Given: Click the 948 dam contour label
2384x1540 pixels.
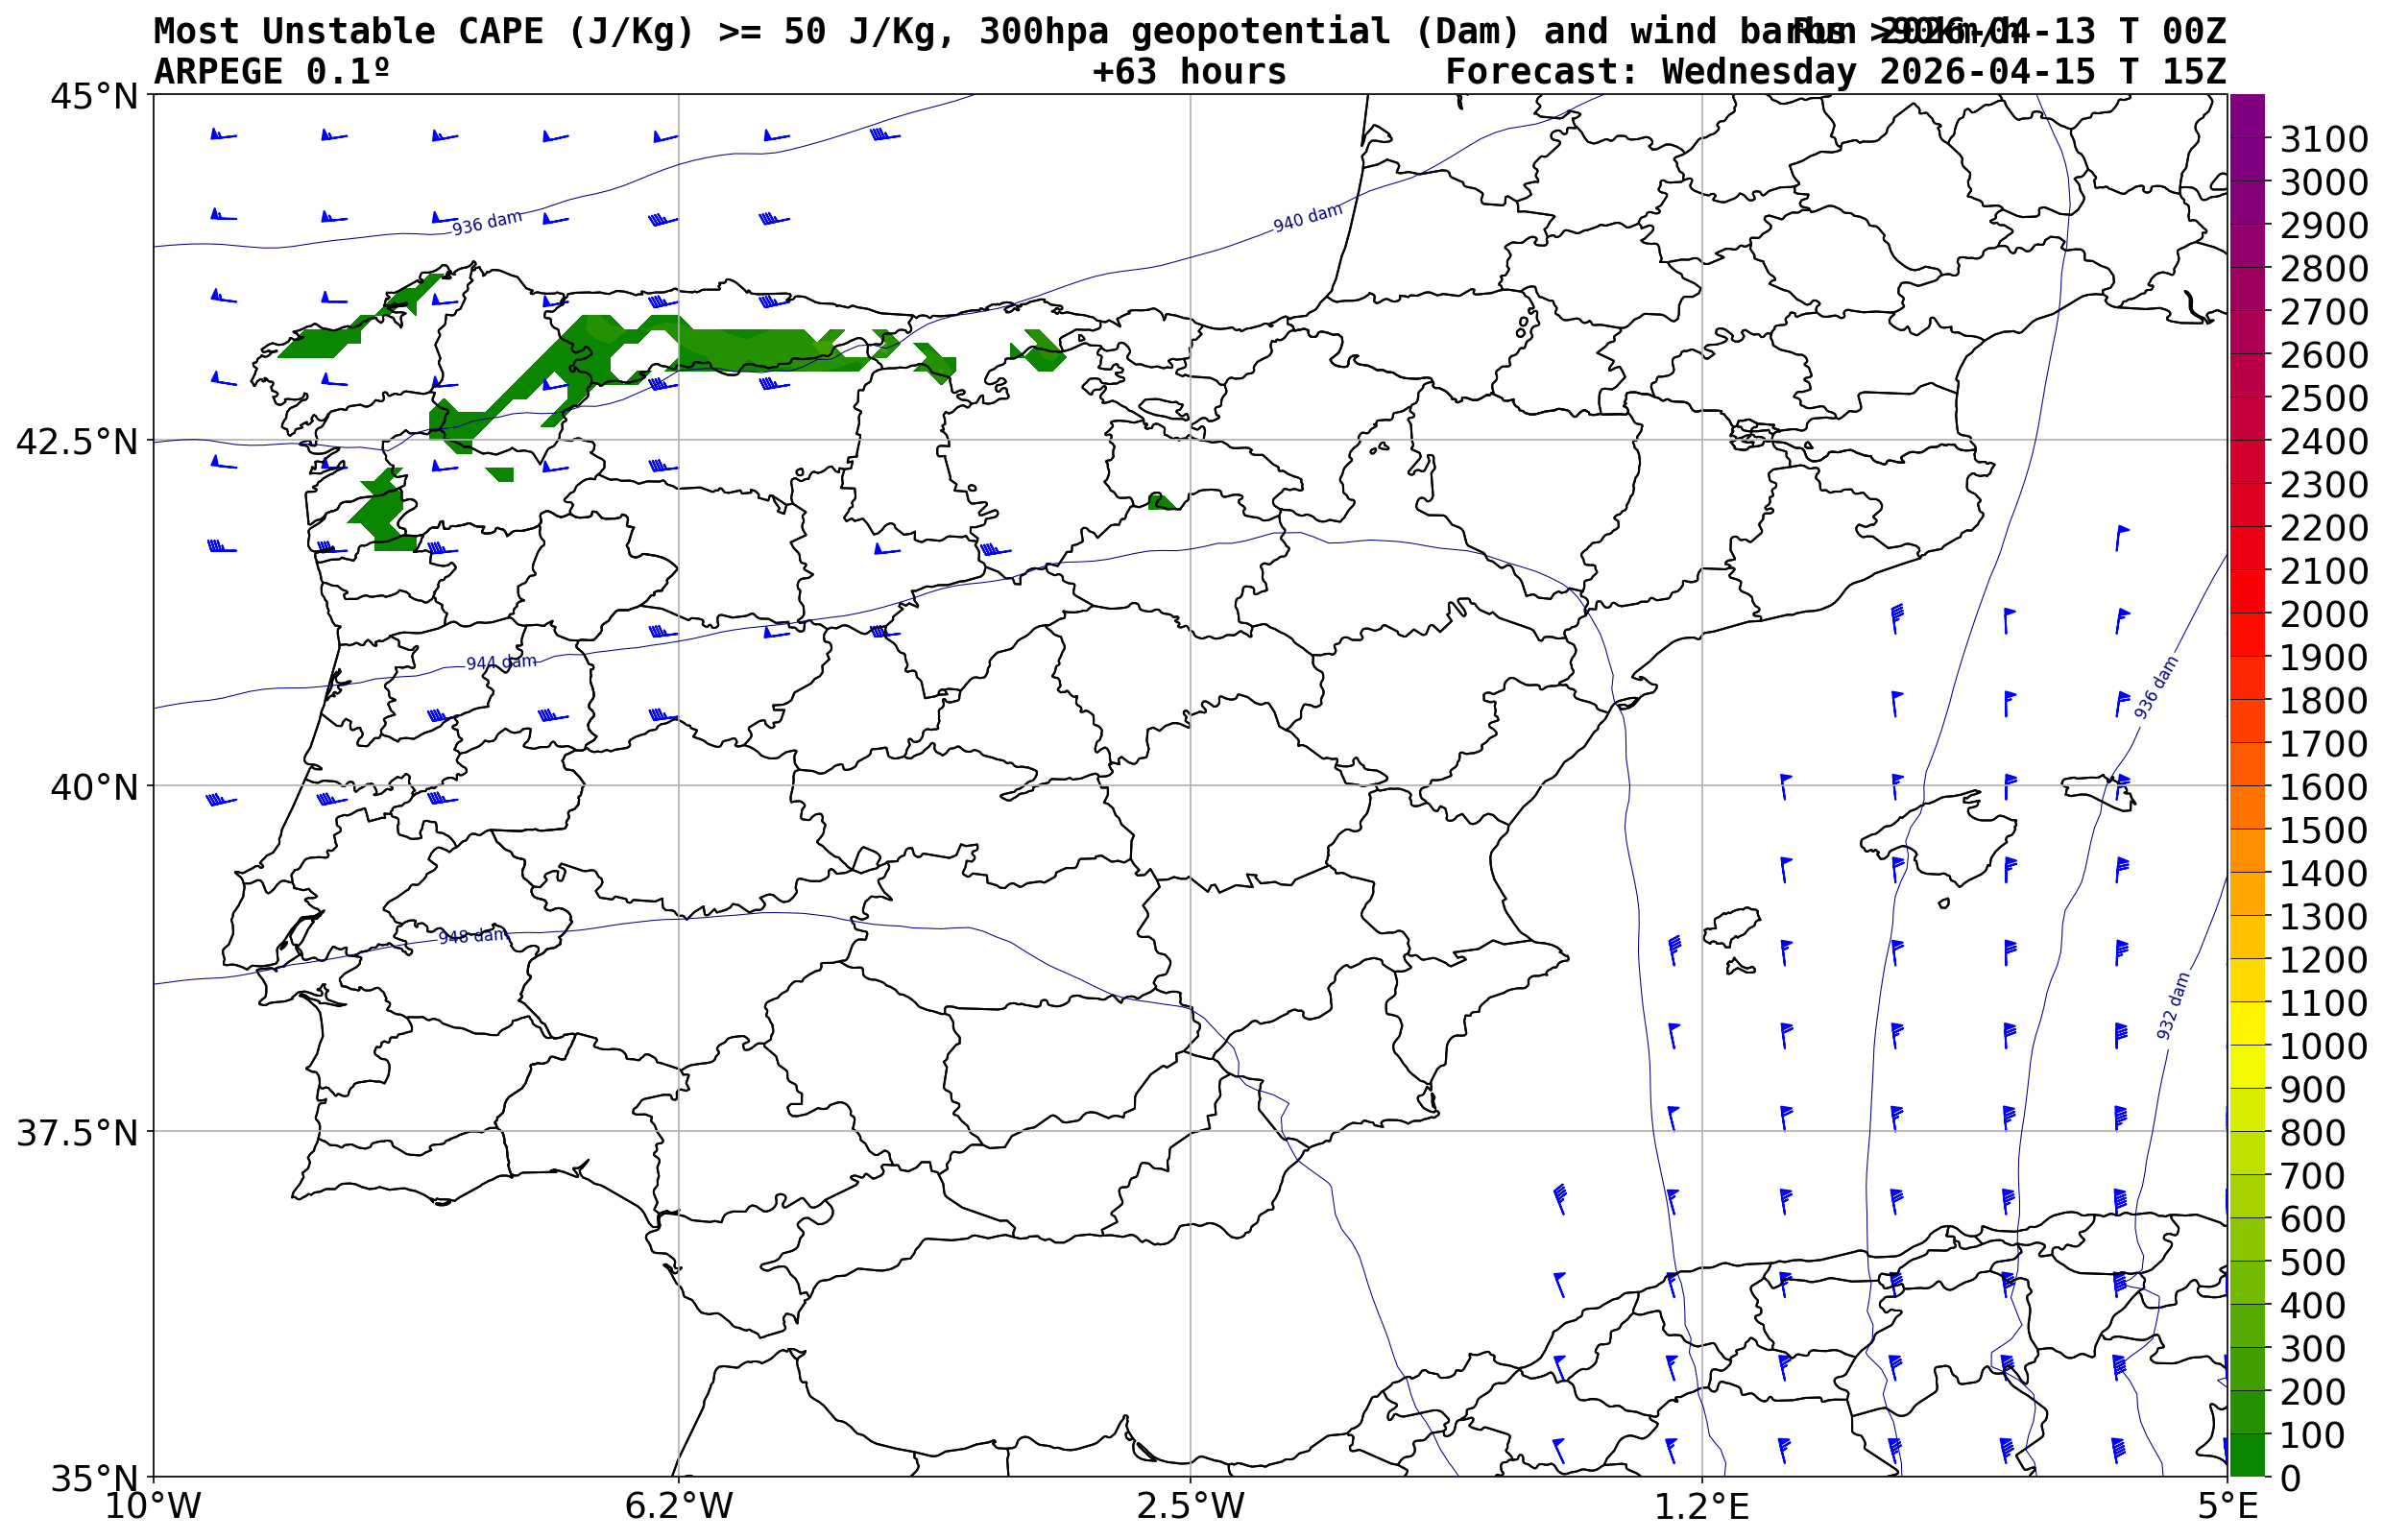Looking at the screenshot, I should coord(472,937).
